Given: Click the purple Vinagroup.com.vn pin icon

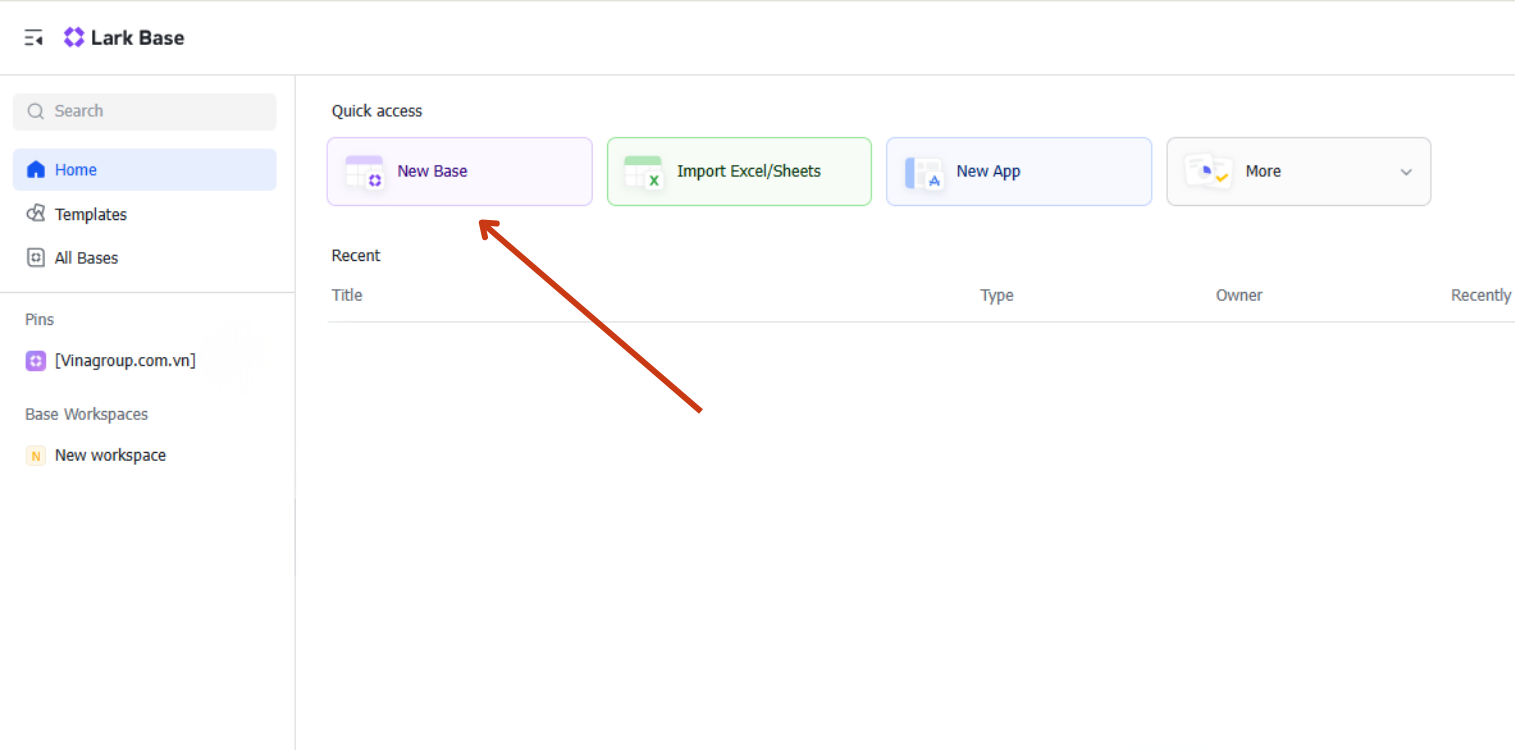Looking at the screenshot, I should pyautogui.click(x=36, y=361).
